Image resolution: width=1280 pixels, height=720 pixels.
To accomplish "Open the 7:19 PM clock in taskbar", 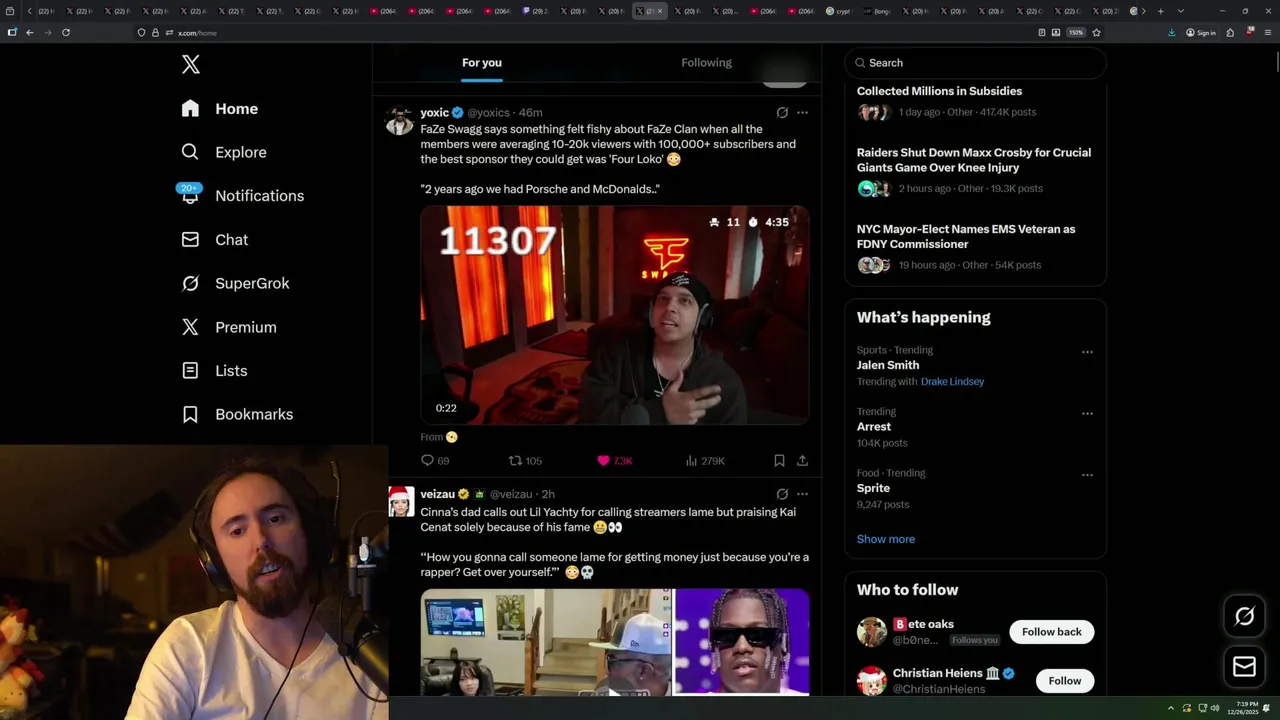I will [x=1245, y=708].
